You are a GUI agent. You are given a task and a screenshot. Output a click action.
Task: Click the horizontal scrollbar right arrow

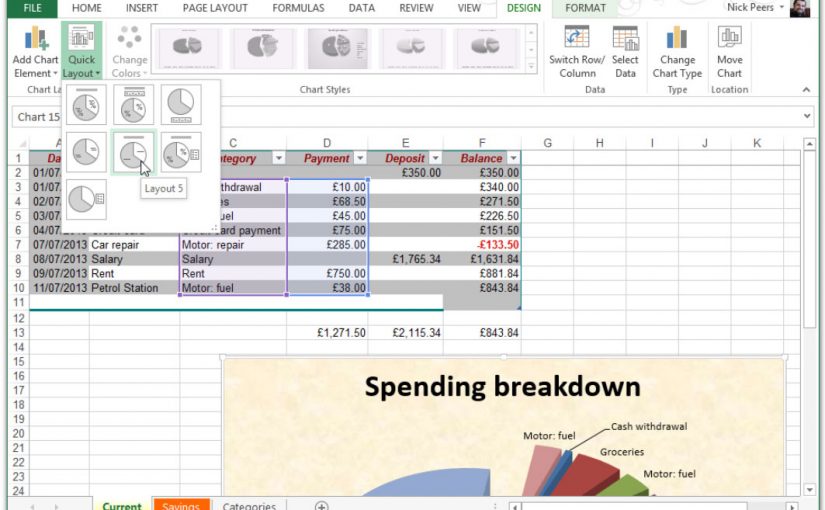point(792,507)
